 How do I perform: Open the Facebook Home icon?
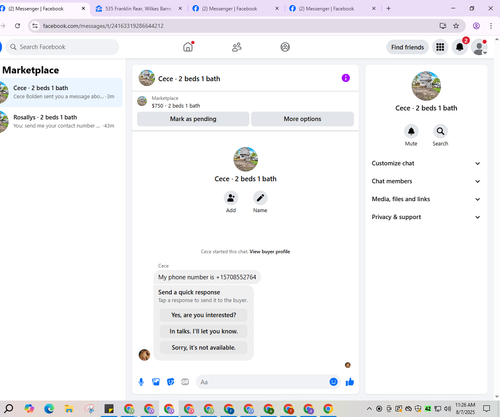tap(188, 47)
